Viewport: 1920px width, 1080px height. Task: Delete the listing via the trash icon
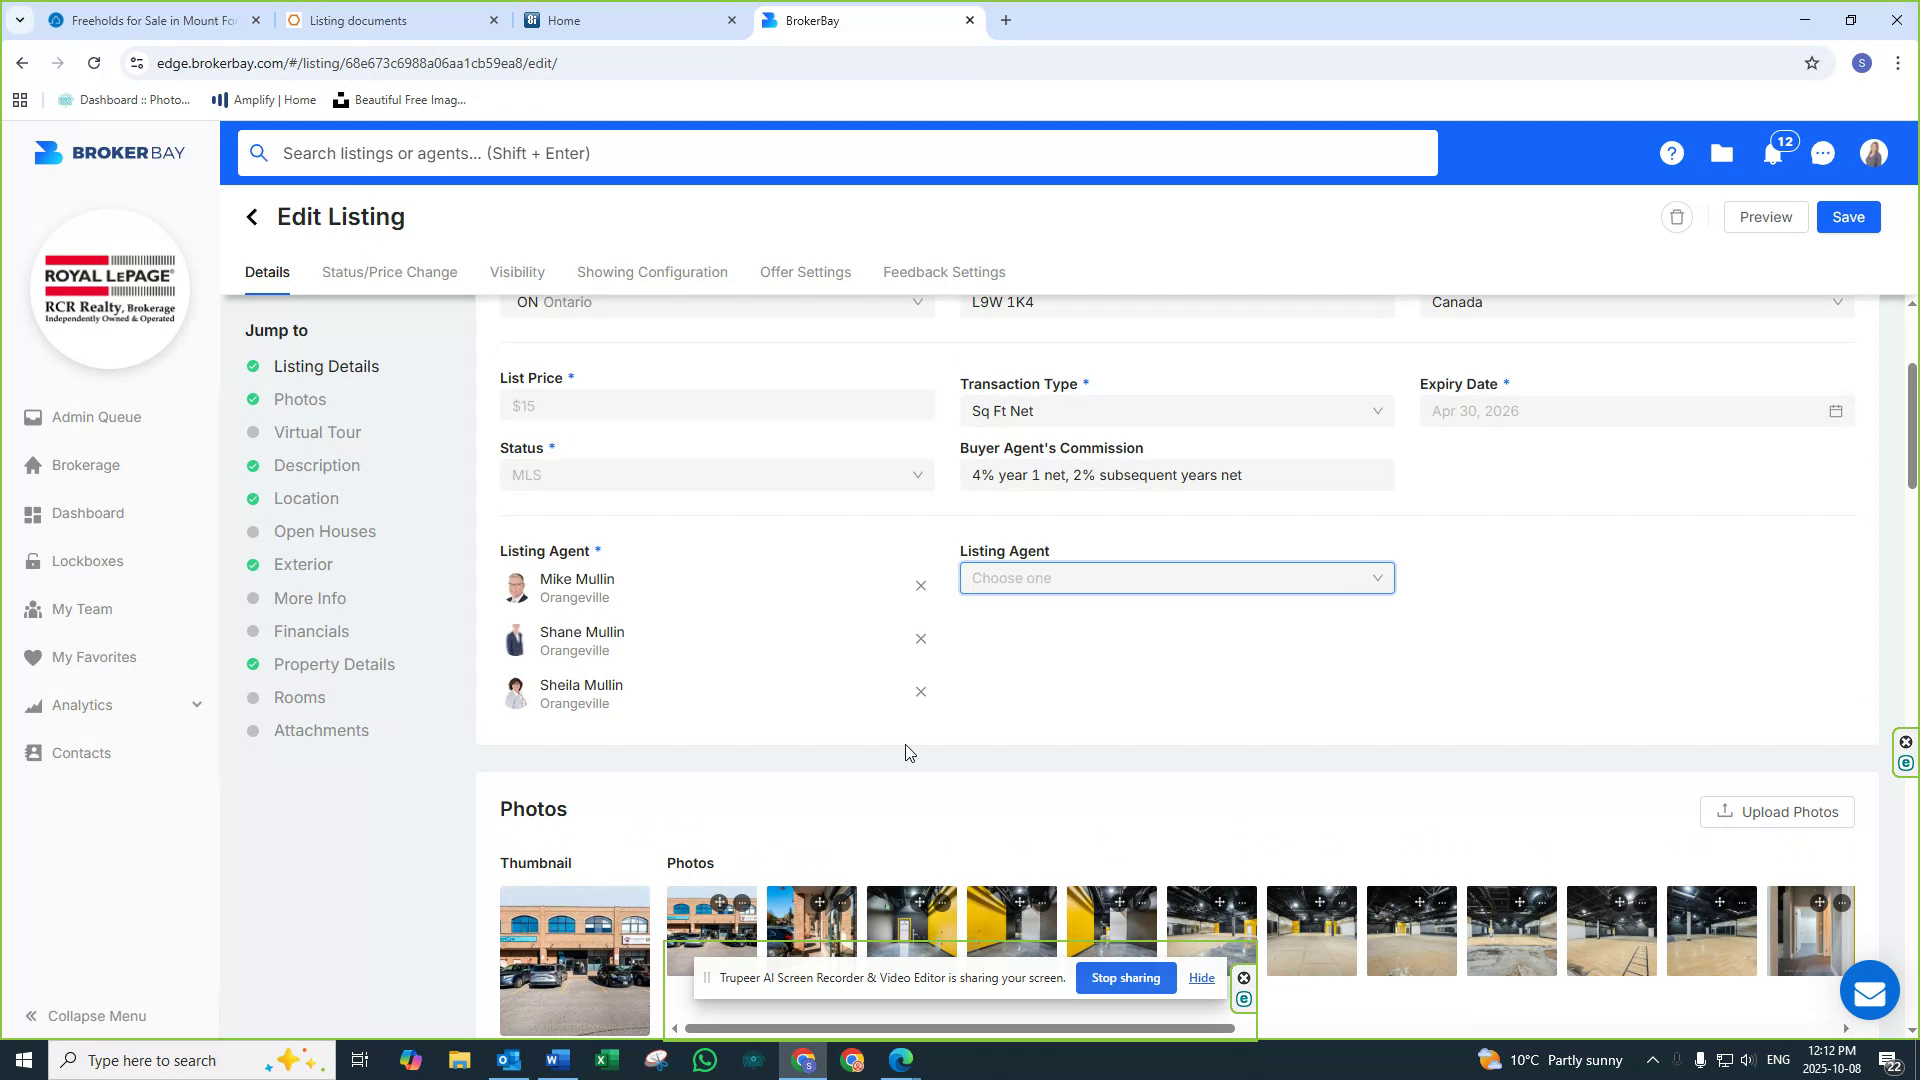click(x=1677, y=217)
